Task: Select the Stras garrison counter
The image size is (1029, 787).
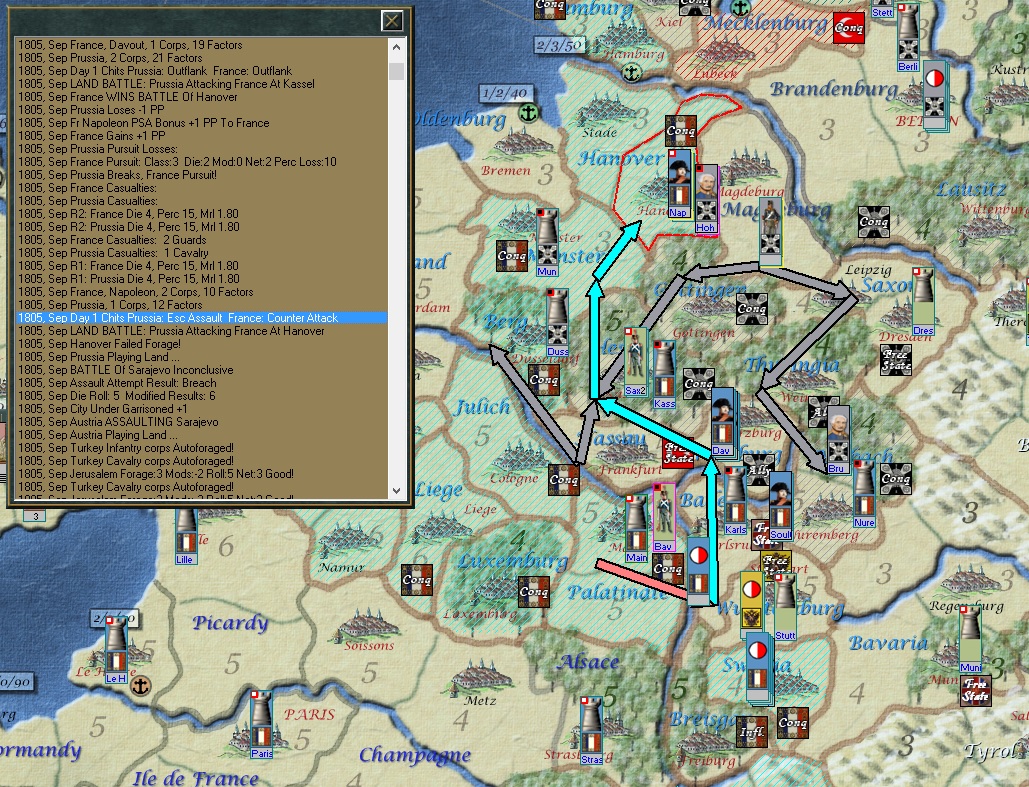Action: [591, 731]
